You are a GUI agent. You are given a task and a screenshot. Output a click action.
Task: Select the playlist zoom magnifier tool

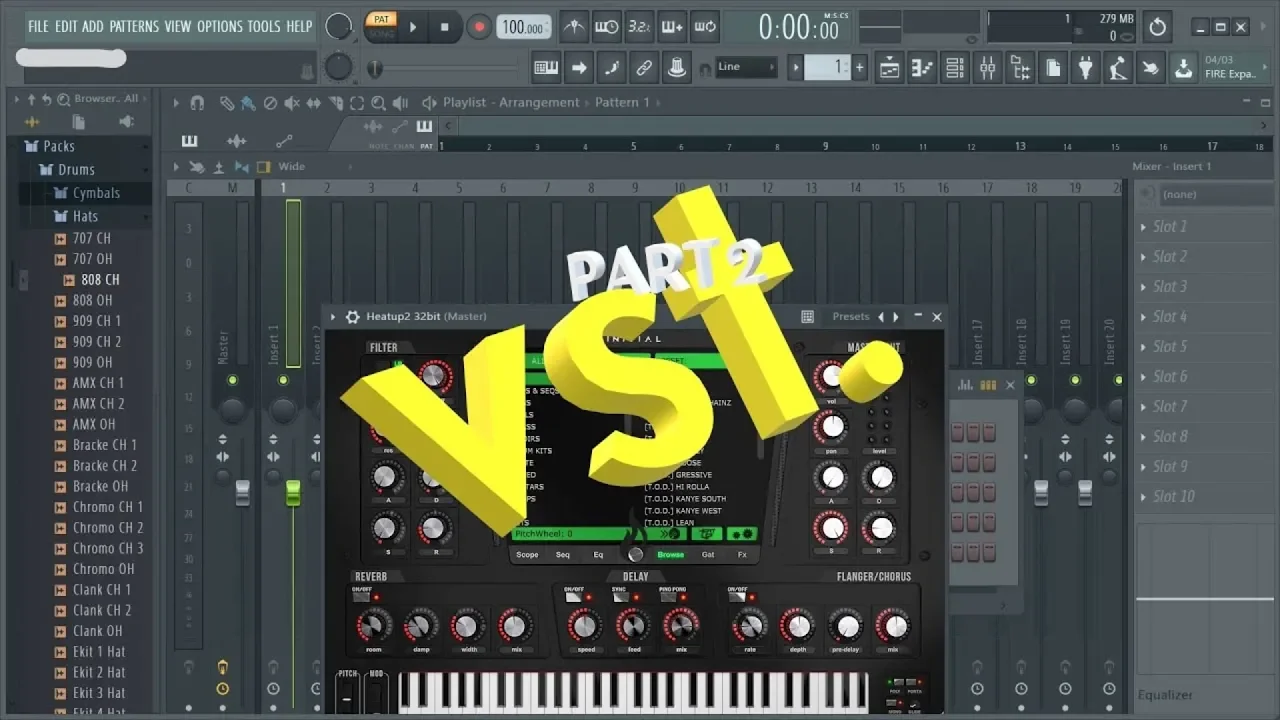point(378,103)
